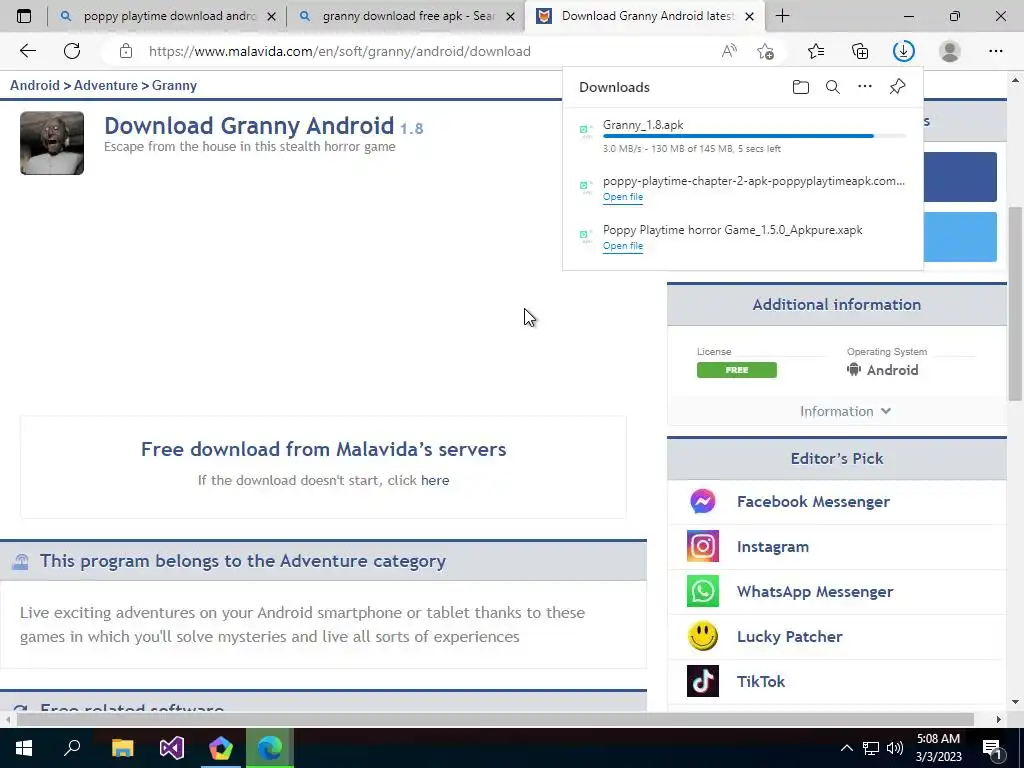The image size is (1024, 768).
Task: Refresh the current page
Action: (72, 51)
